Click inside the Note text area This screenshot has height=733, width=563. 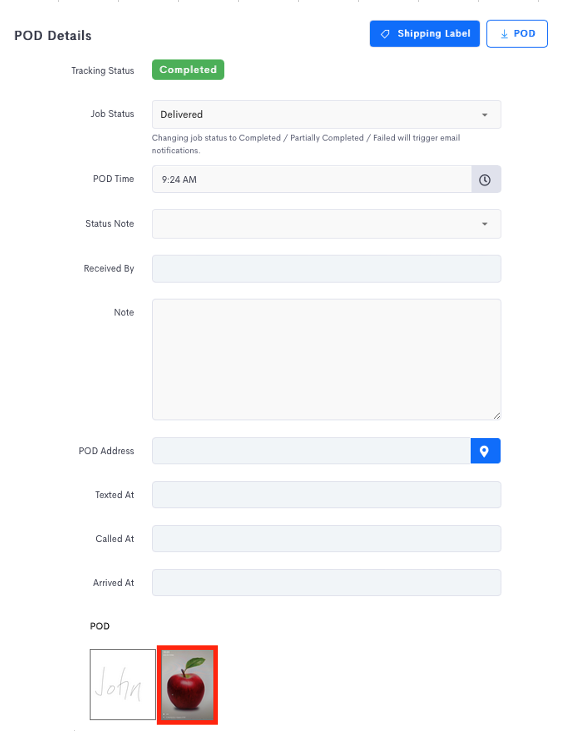pos(326,359)
